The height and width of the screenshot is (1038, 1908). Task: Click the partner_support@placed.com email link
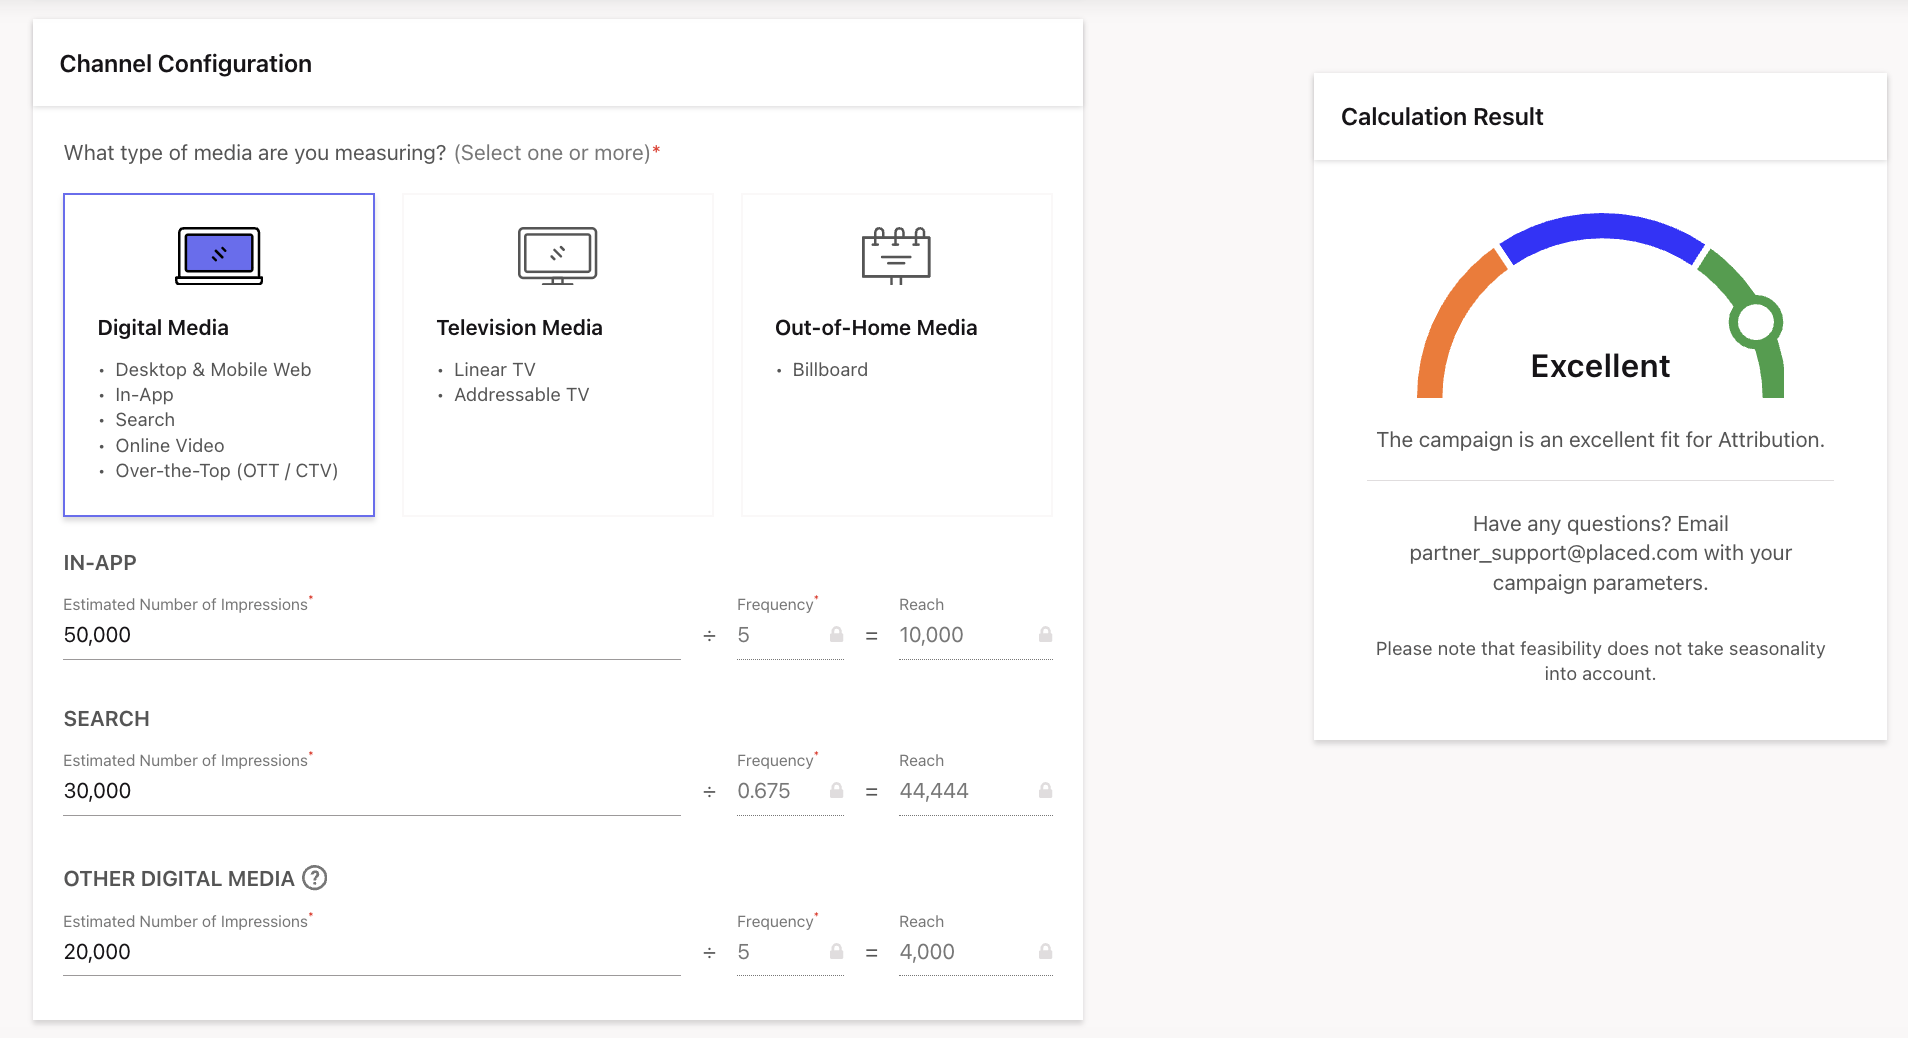pyautogui.click(x=1552, y=552)
